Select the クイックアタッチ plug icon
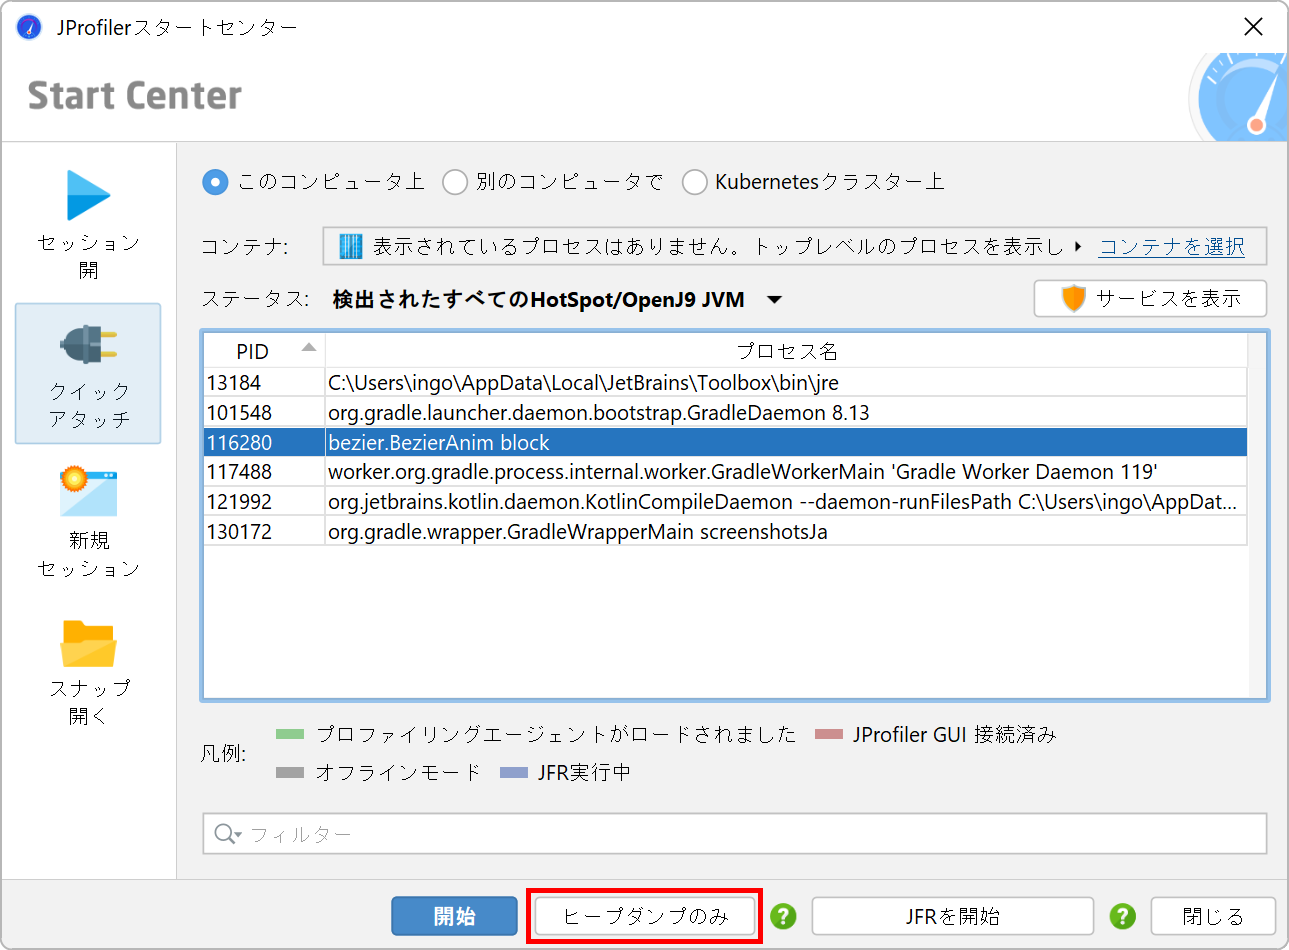Screen dimensions: 1289x950 point(88,345)
